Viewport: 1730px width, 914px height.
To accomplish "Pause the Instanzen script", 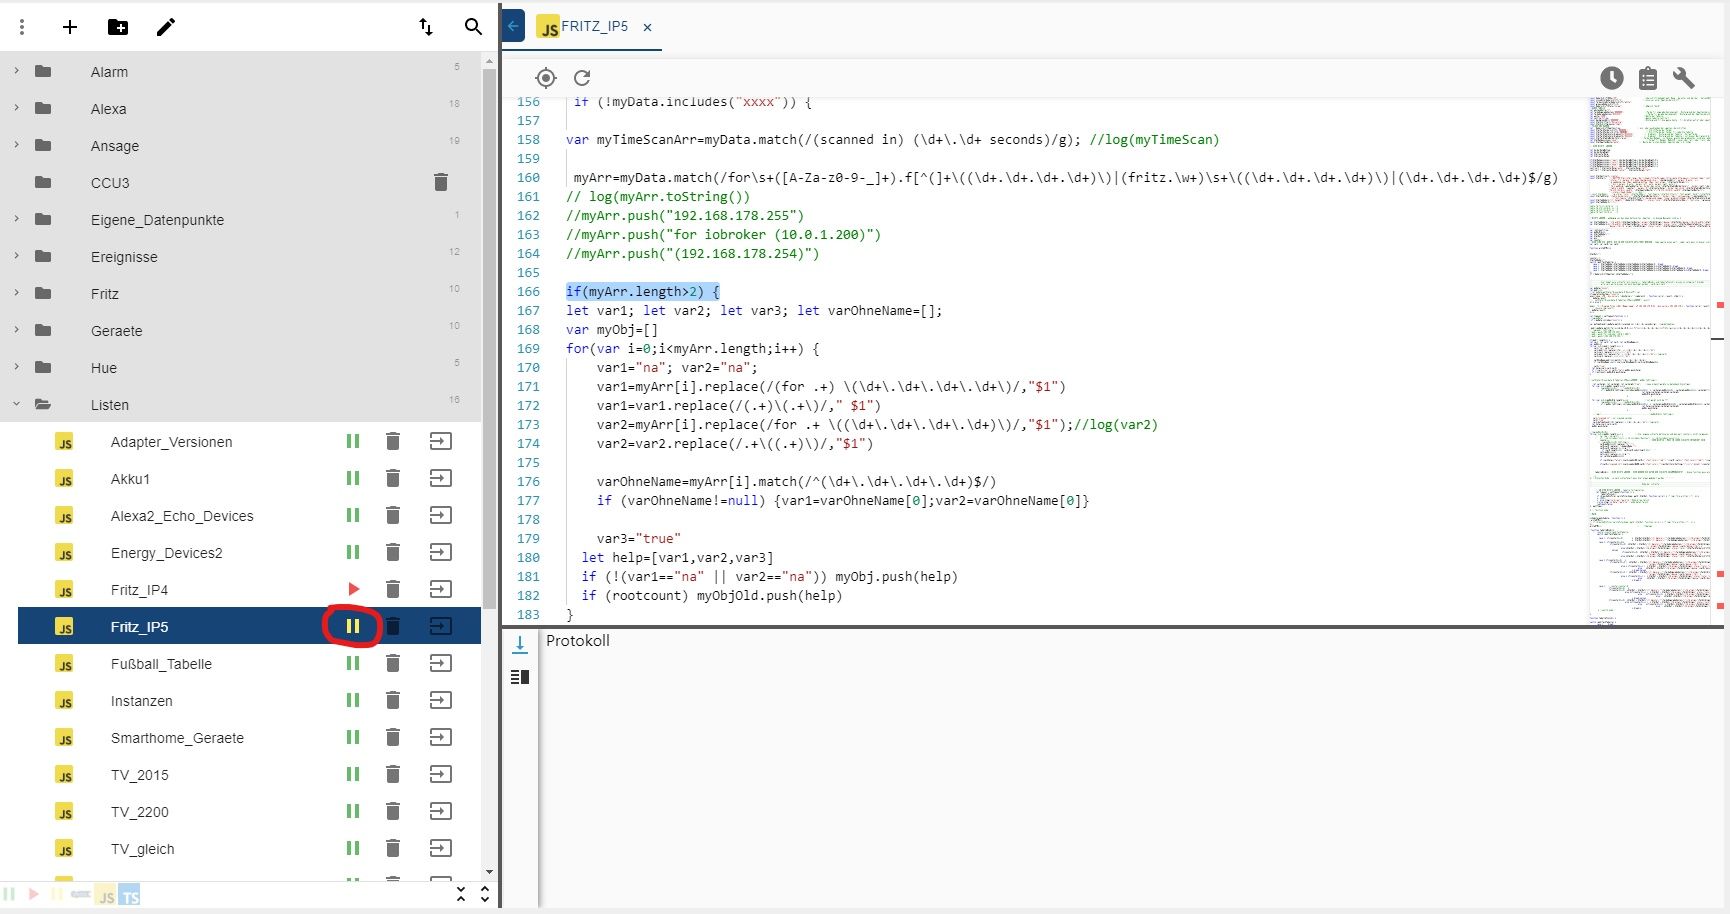I will 353,700.
